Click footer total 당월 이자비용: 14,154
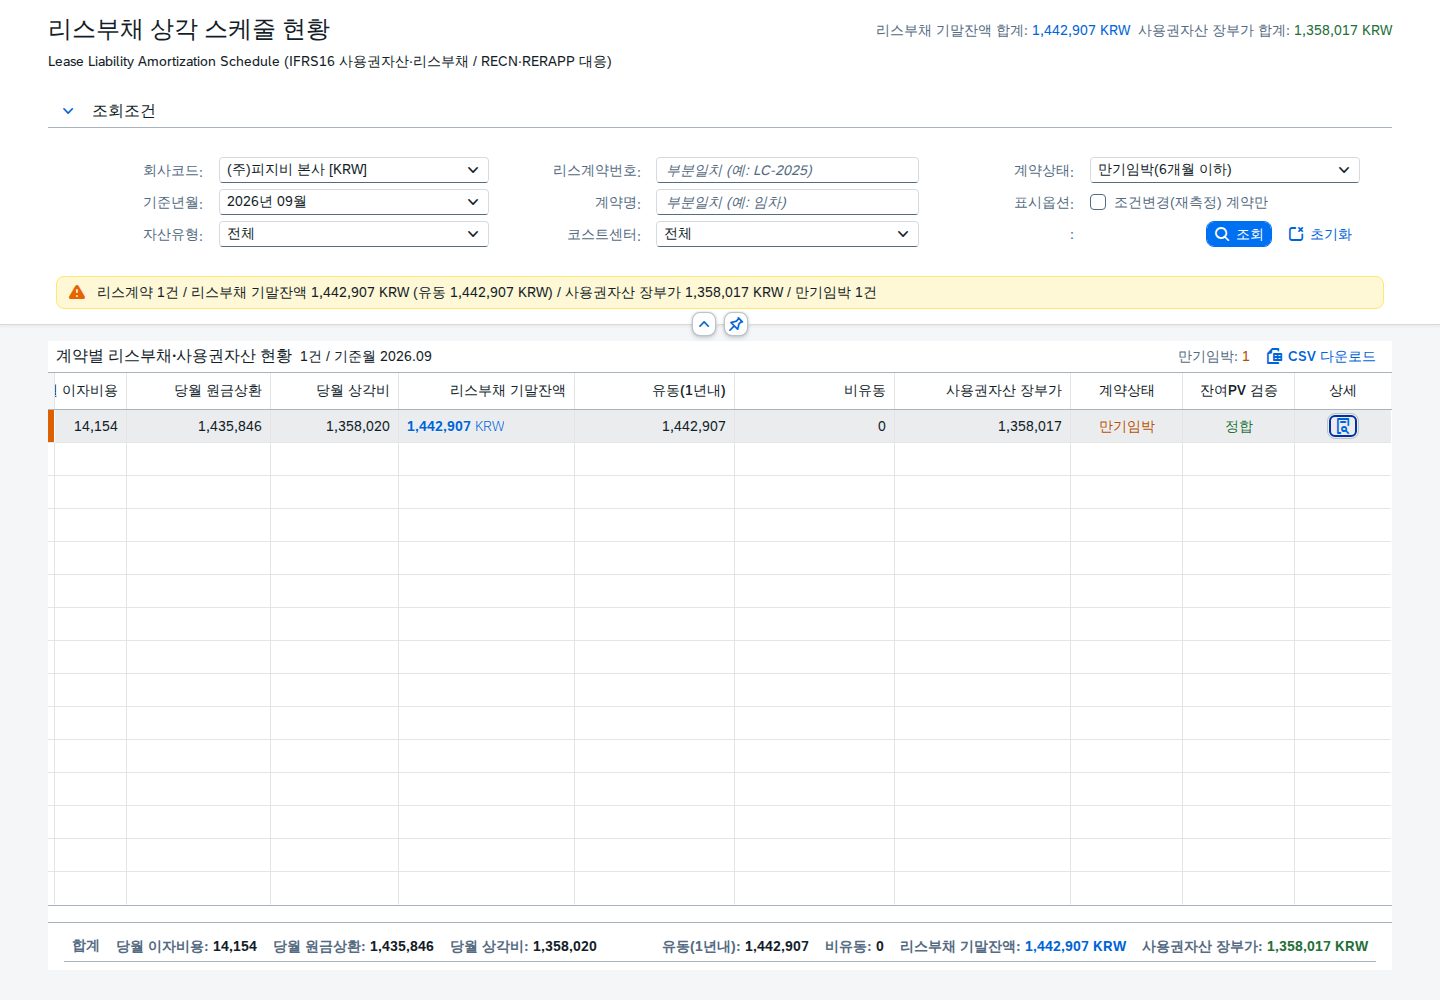 coord(187,946)
